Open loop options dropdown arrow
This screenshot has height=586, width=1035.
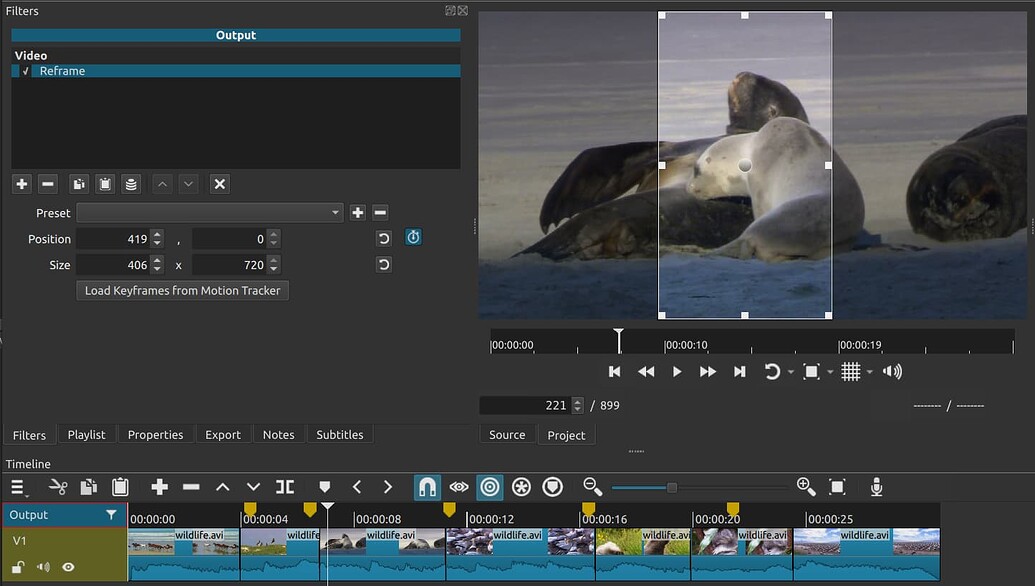791,372
